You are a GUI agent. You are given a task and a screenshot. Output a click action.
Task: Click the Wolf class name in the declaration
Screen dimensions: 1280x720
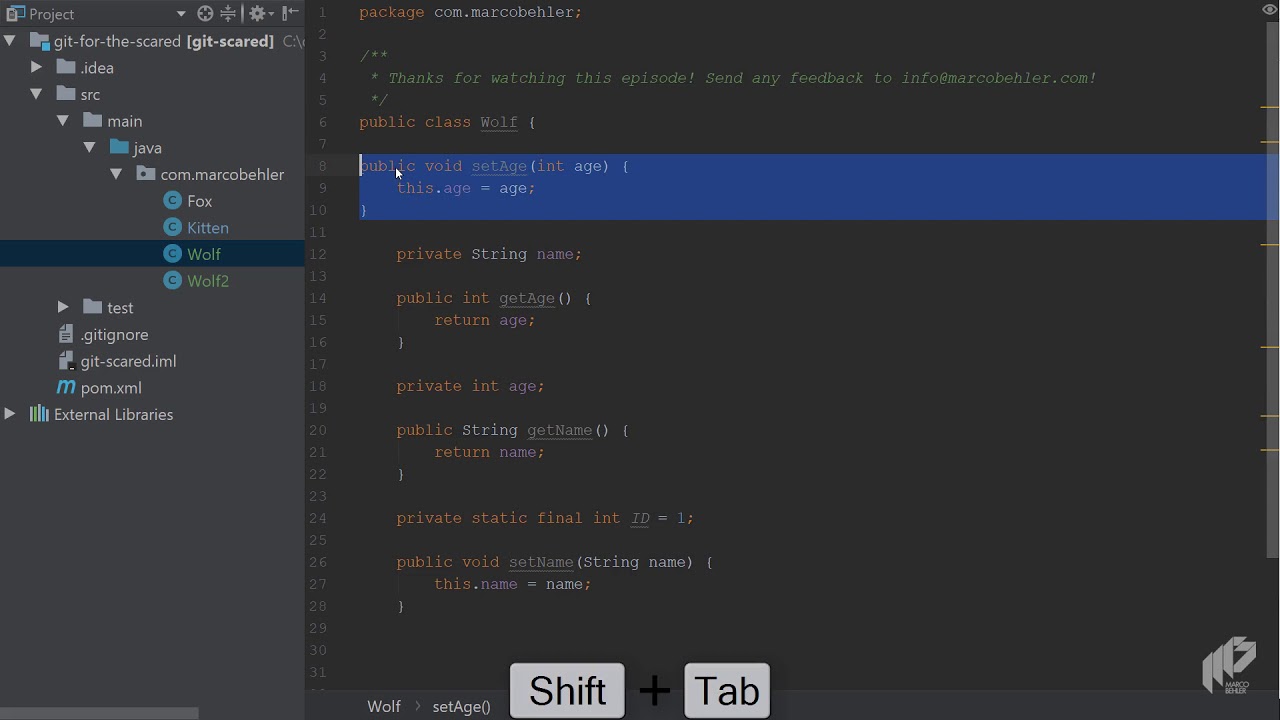pyautogui.click(x=499, y=122)
